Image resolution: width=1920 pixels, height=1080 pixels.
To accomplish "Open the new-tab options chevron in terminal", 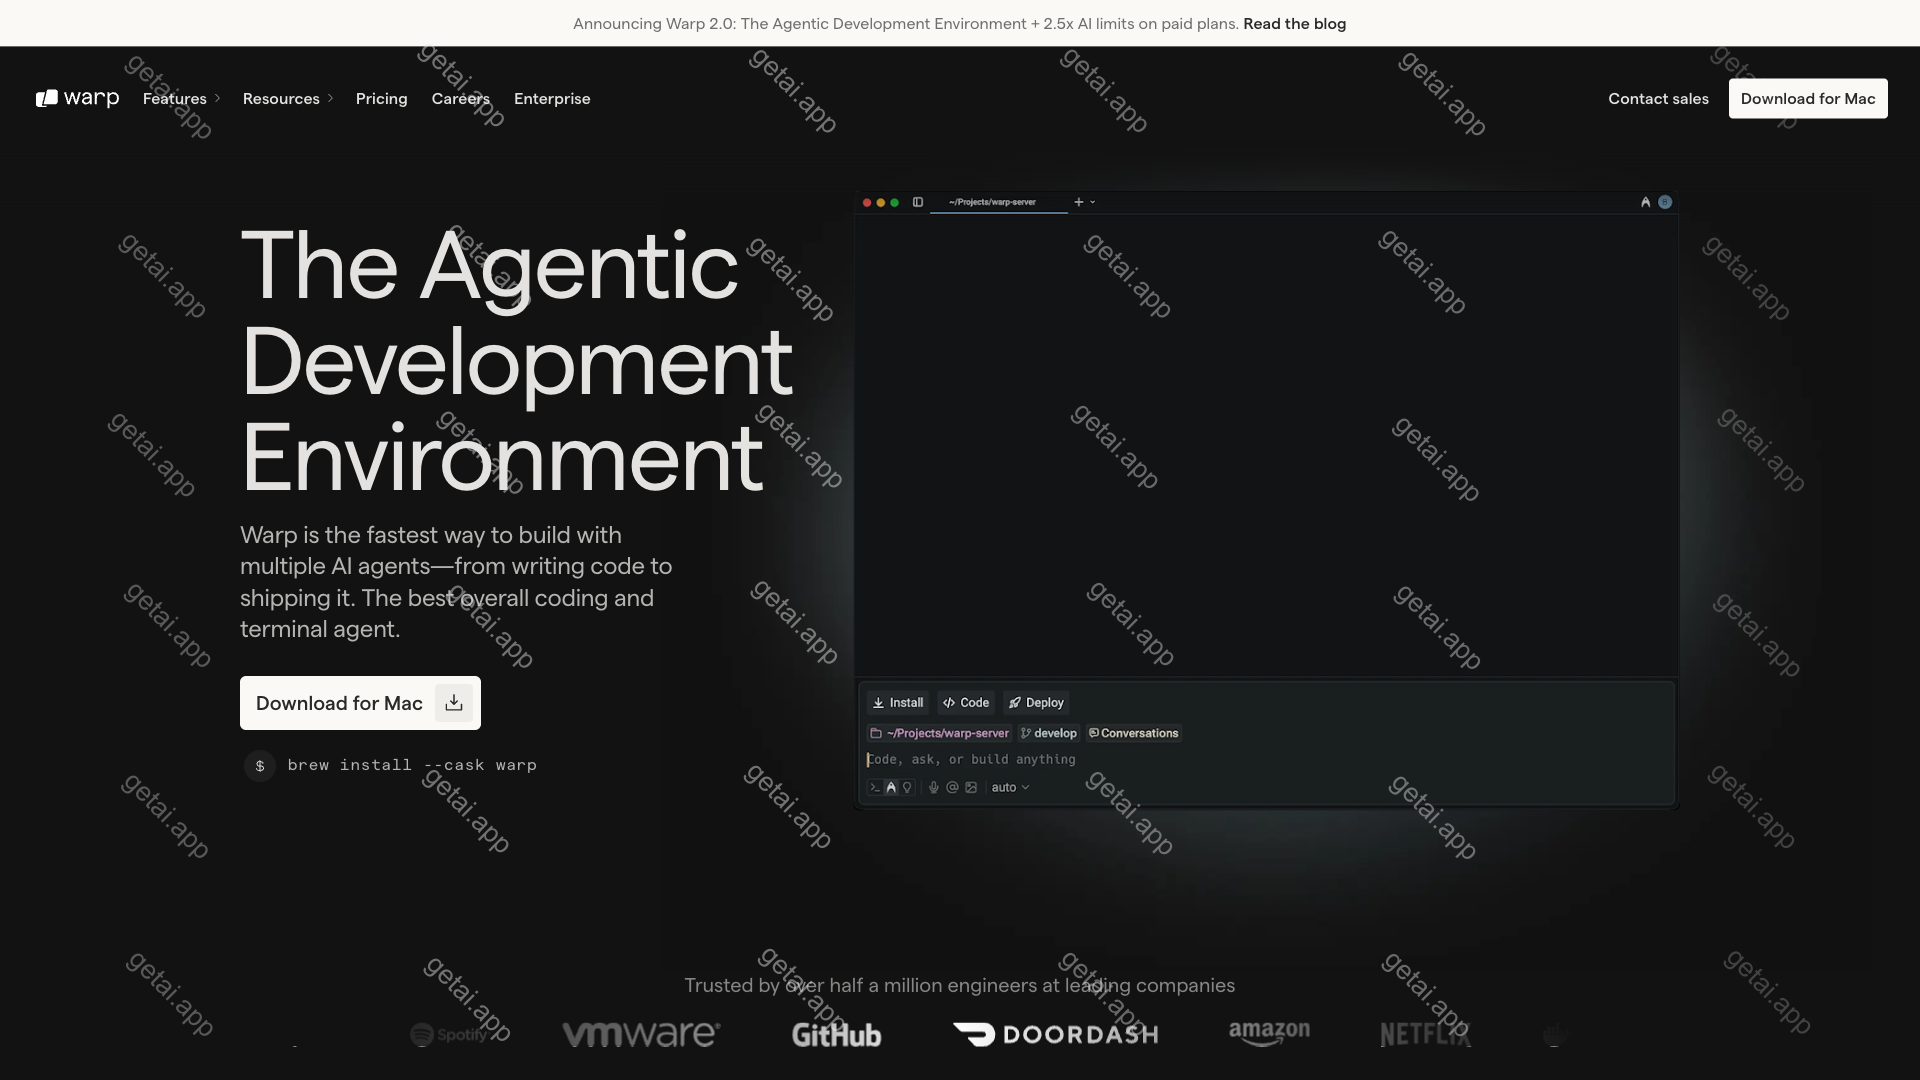I will point(1093,202).
